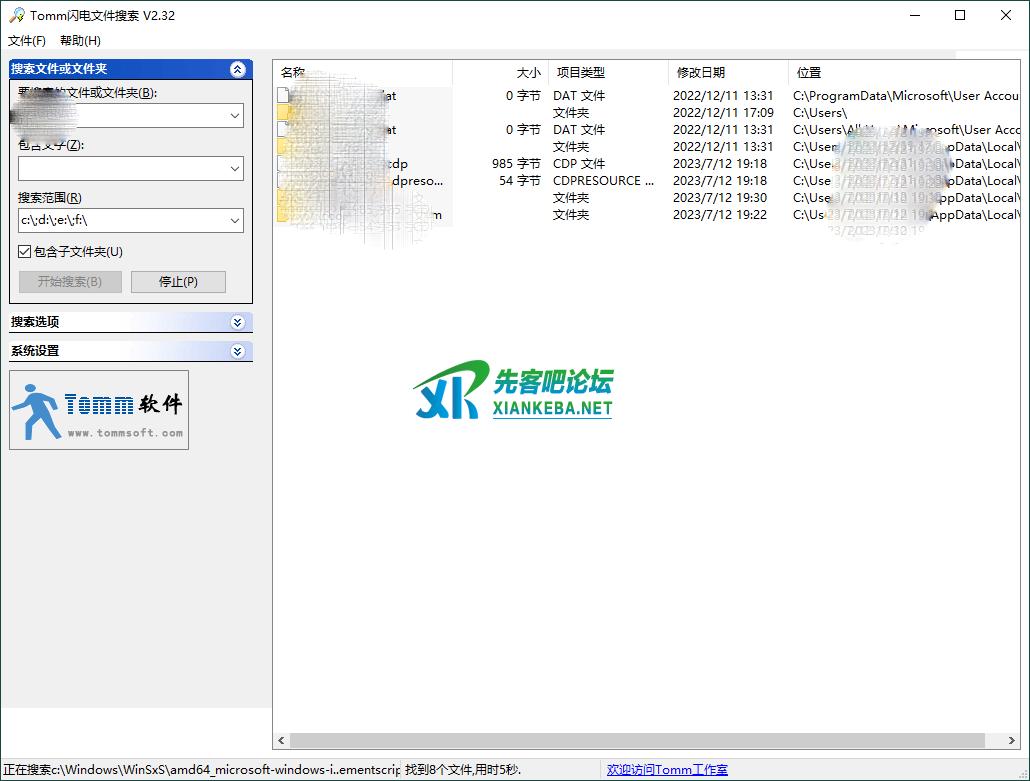Expand the 搜索选项 section

tap(237, 322)
